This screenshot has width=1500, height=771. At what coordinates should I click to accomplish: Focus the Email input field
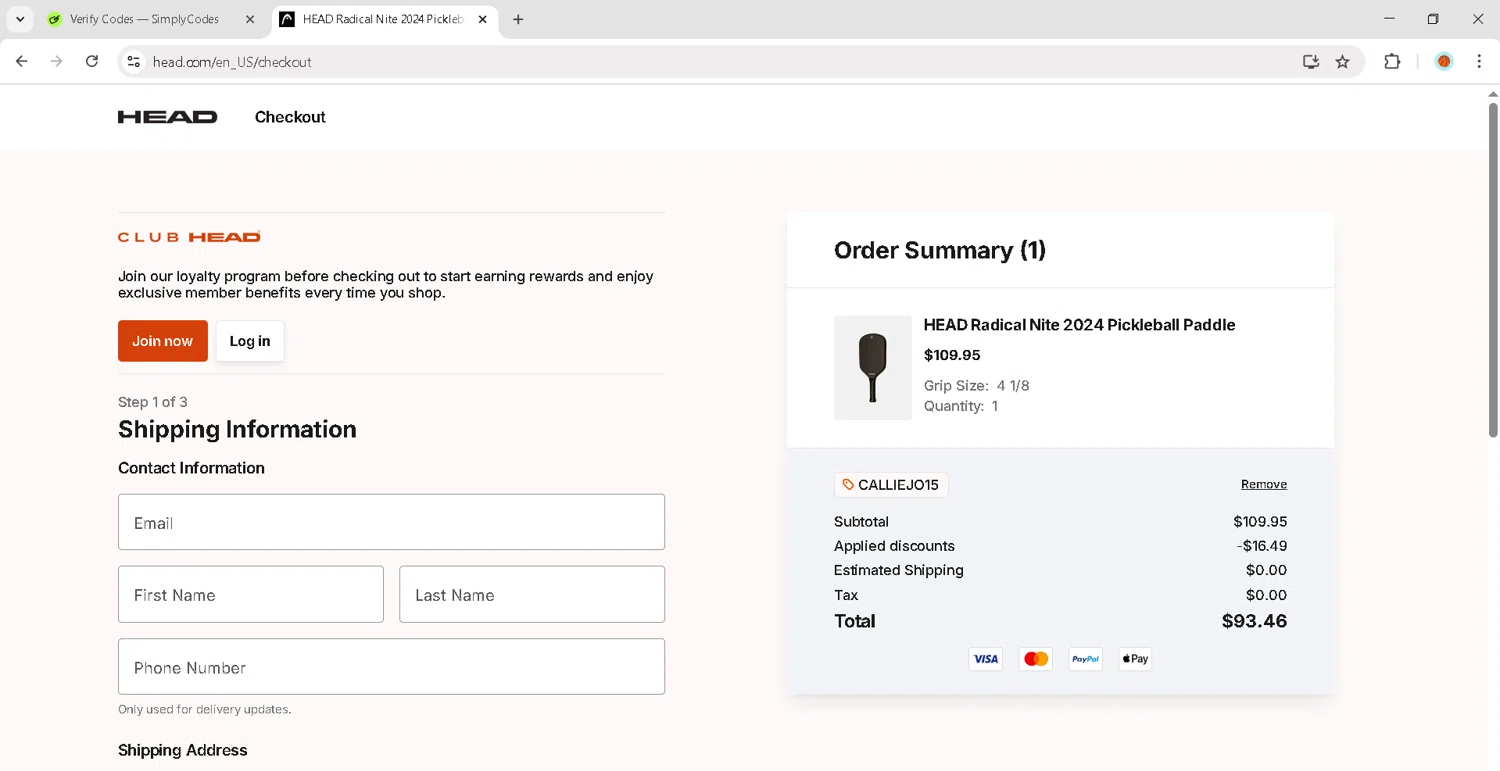click(x=391, y=522)
